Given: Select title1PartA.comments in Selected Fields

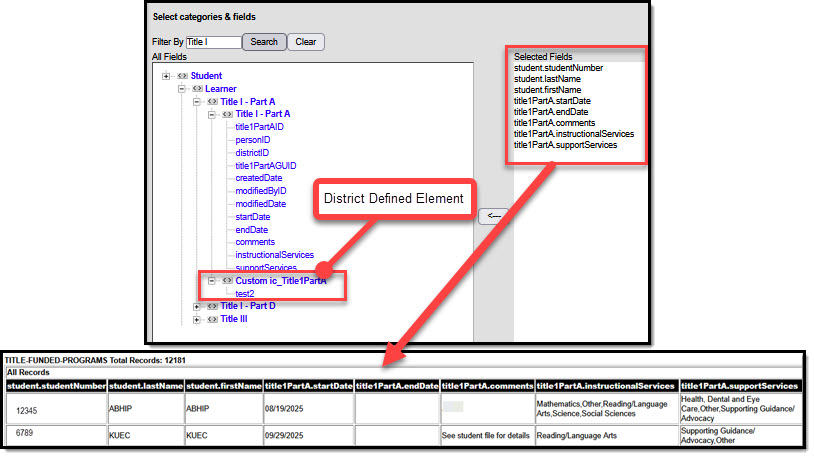Looking at the screenshot, I should (554, 123).
